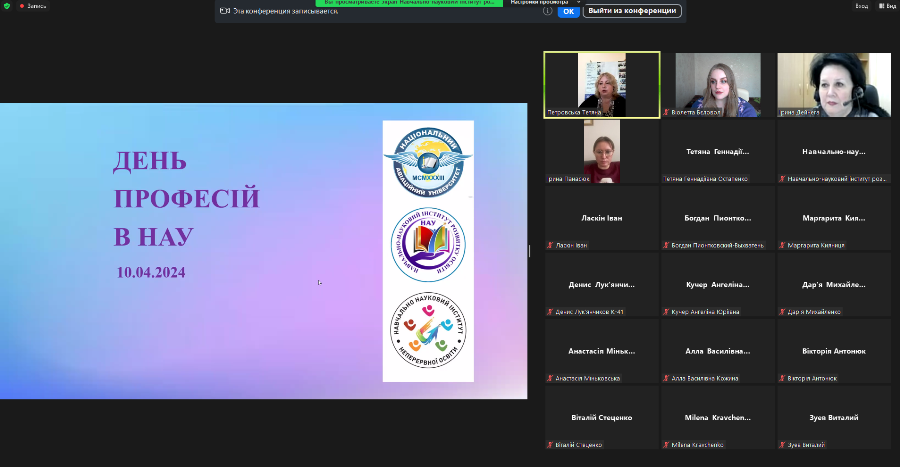Click the green screen sharing banner
The height and width of the screenshot is (467, 900).
409,2
